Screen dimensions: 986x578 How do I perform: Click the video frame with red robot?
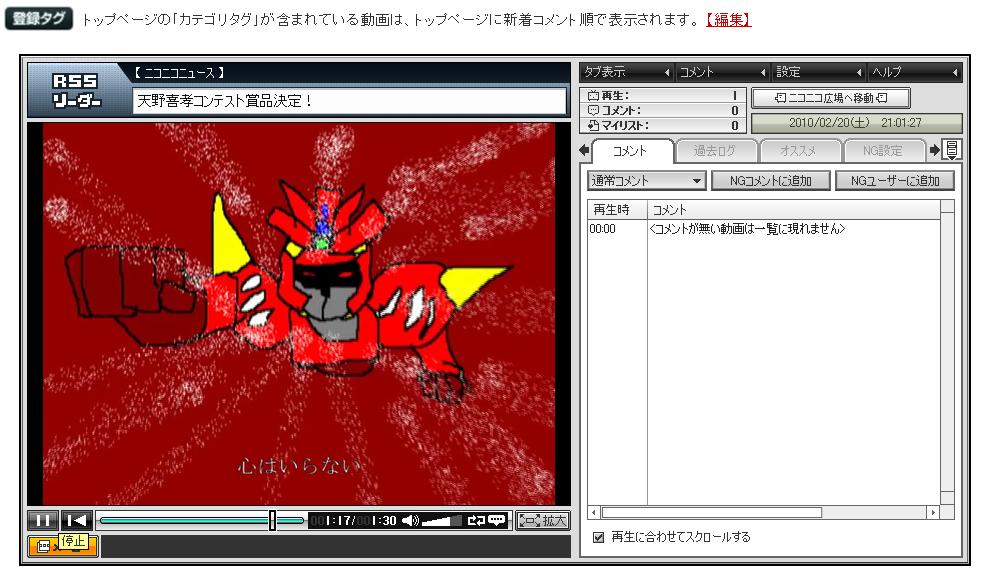click(299, 313)
